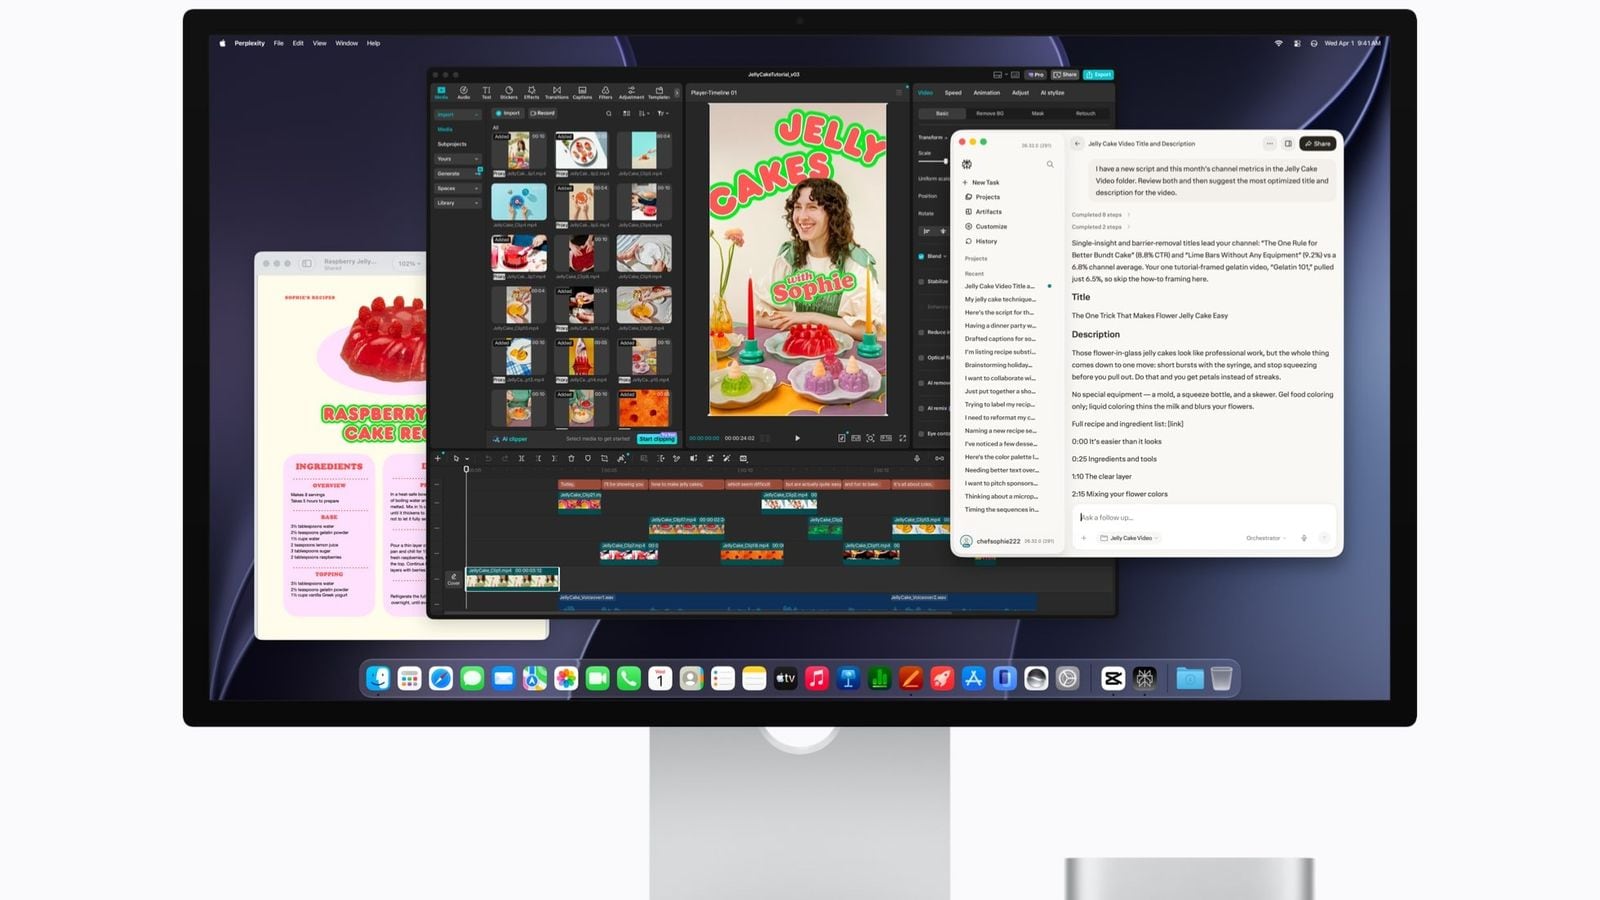Viewport: 1600px width, 900px height.
Task: Click the Export button in the editor
Action: (1098, 74)
